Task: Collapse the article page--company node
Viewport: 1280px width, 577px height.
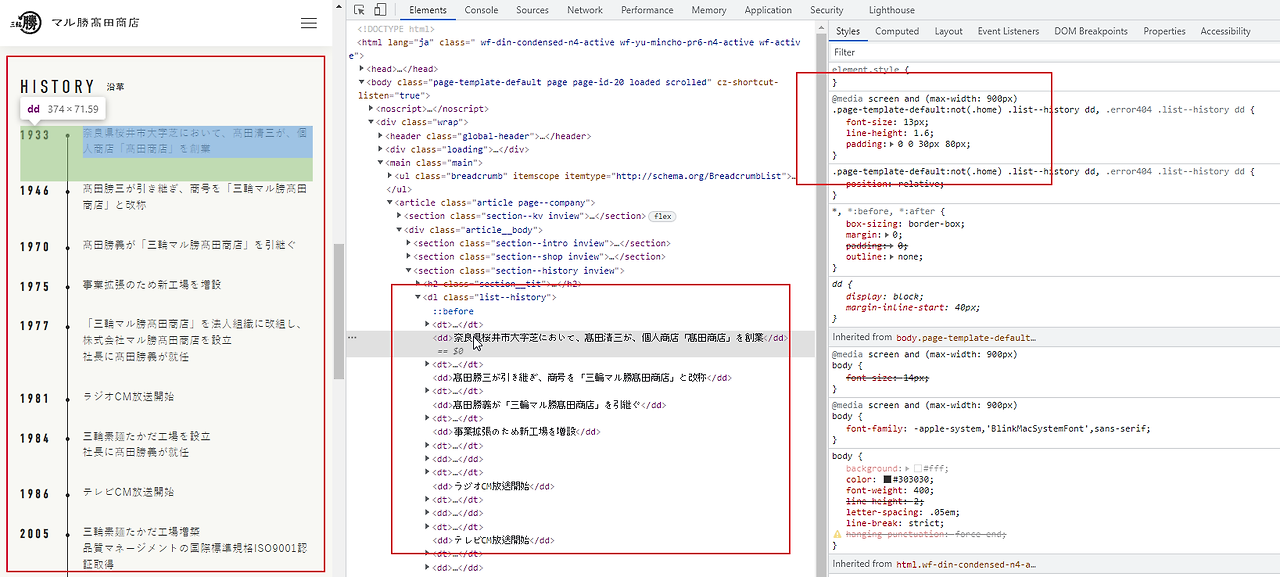Action: [x=391, y=203]
